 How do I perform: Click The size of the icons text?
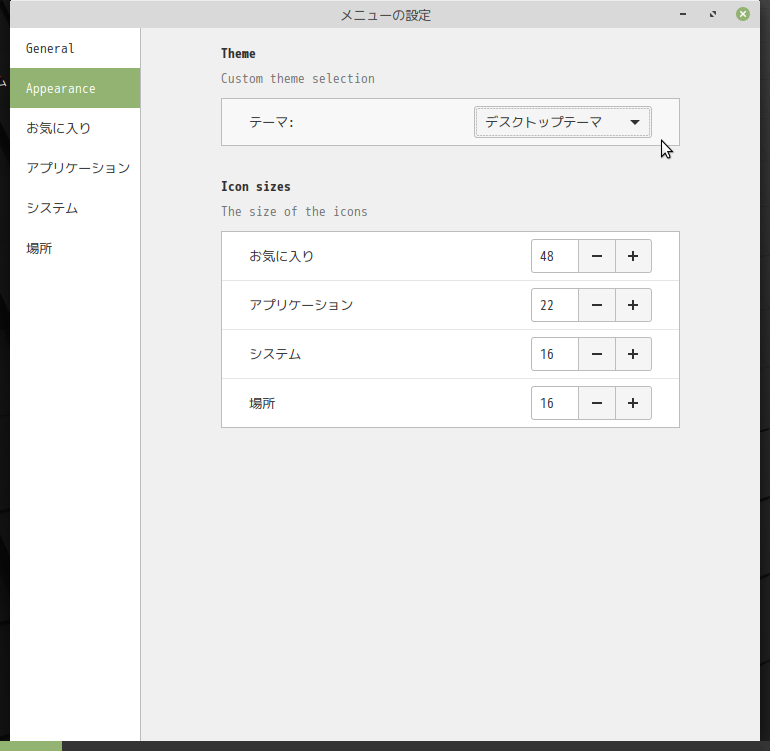pos(294,212)
